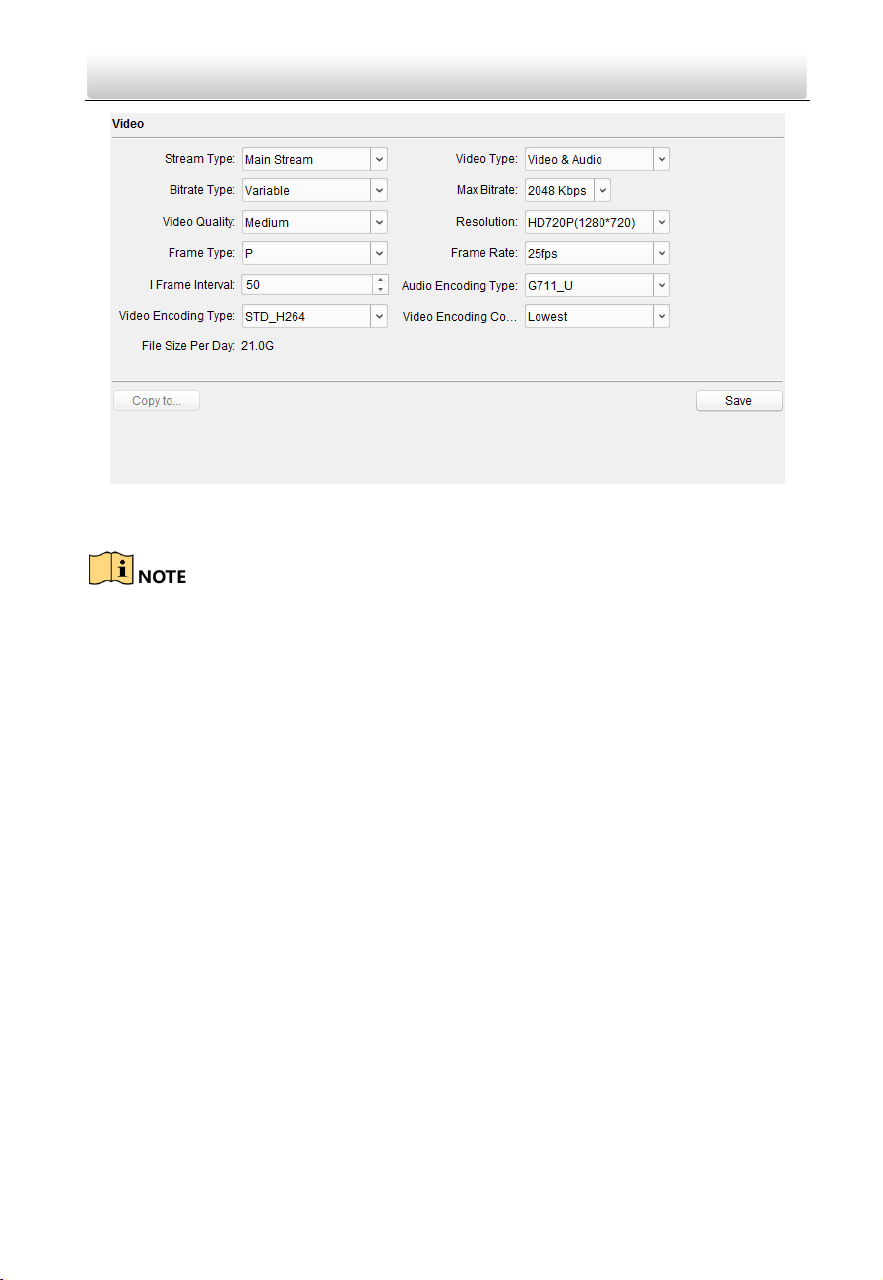
Task: Increase I Frame Interval with up arrow
Action: click(x=380, y=280)
